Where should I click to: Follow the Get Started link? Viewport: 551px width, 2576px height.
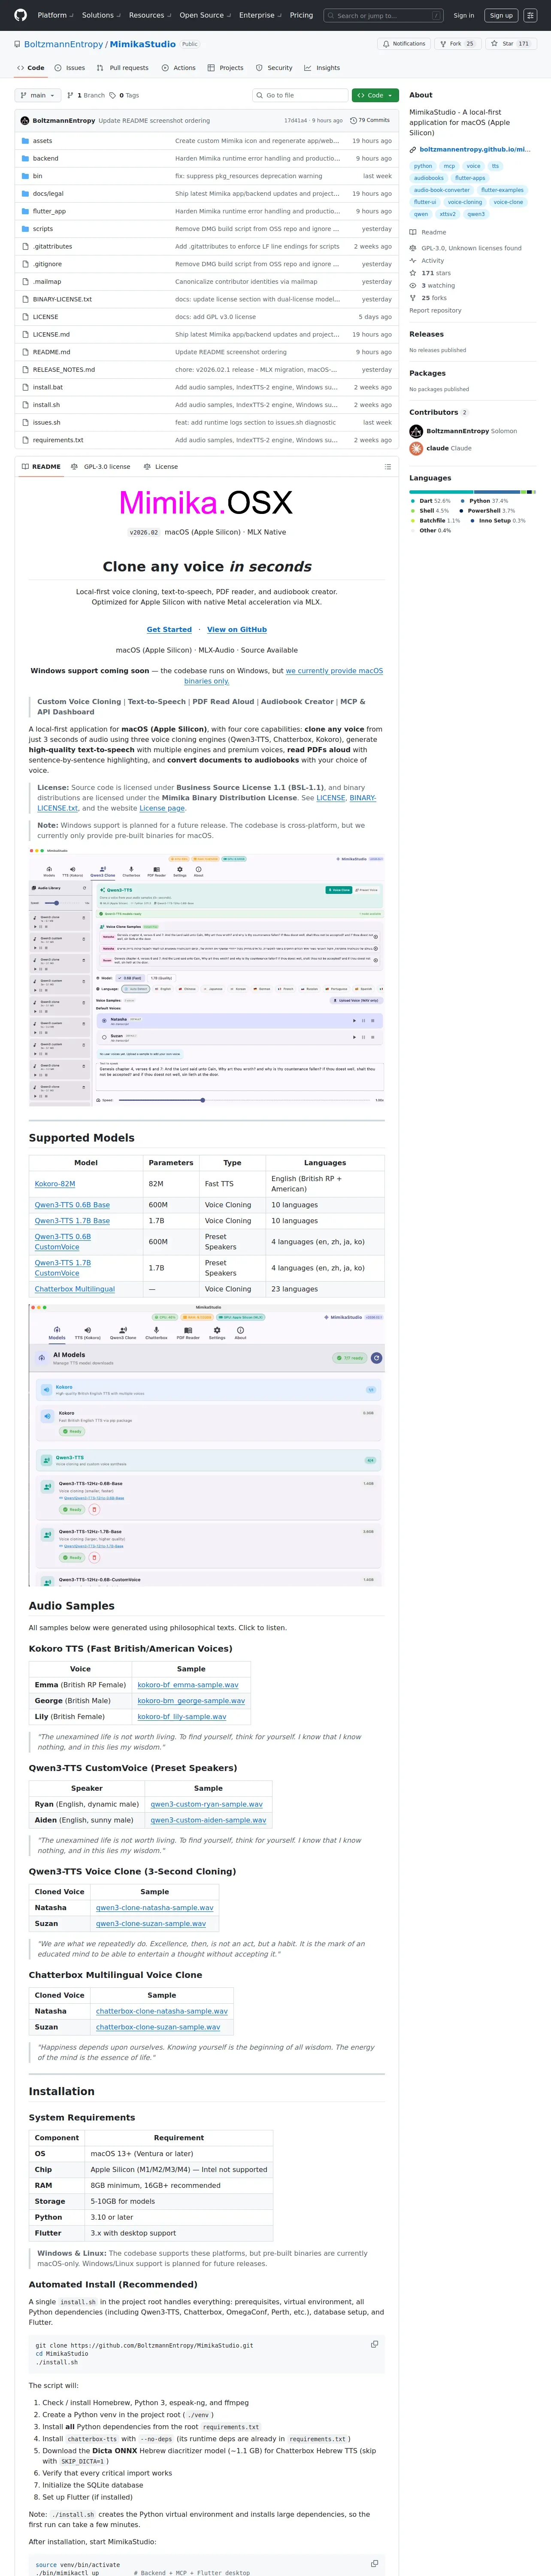tap(169, 630)
